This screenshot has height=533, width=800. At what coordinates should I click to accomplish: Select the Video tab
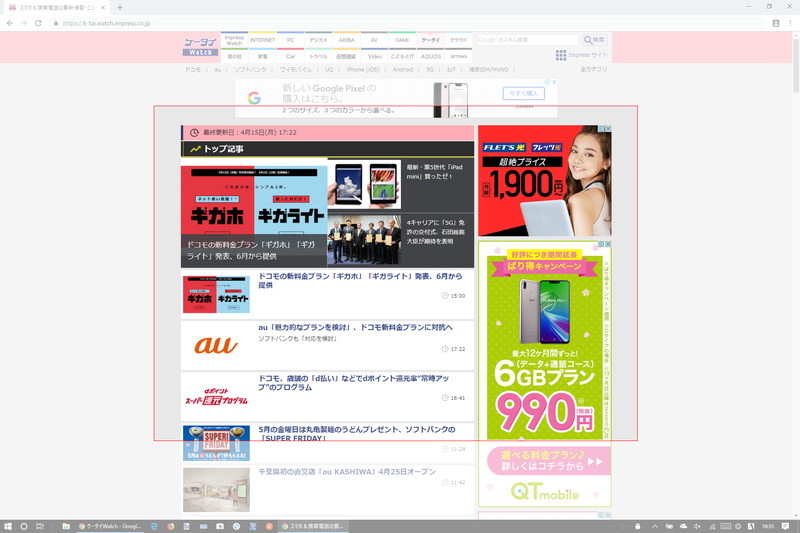pyautogui.click(x=374, y=56)
